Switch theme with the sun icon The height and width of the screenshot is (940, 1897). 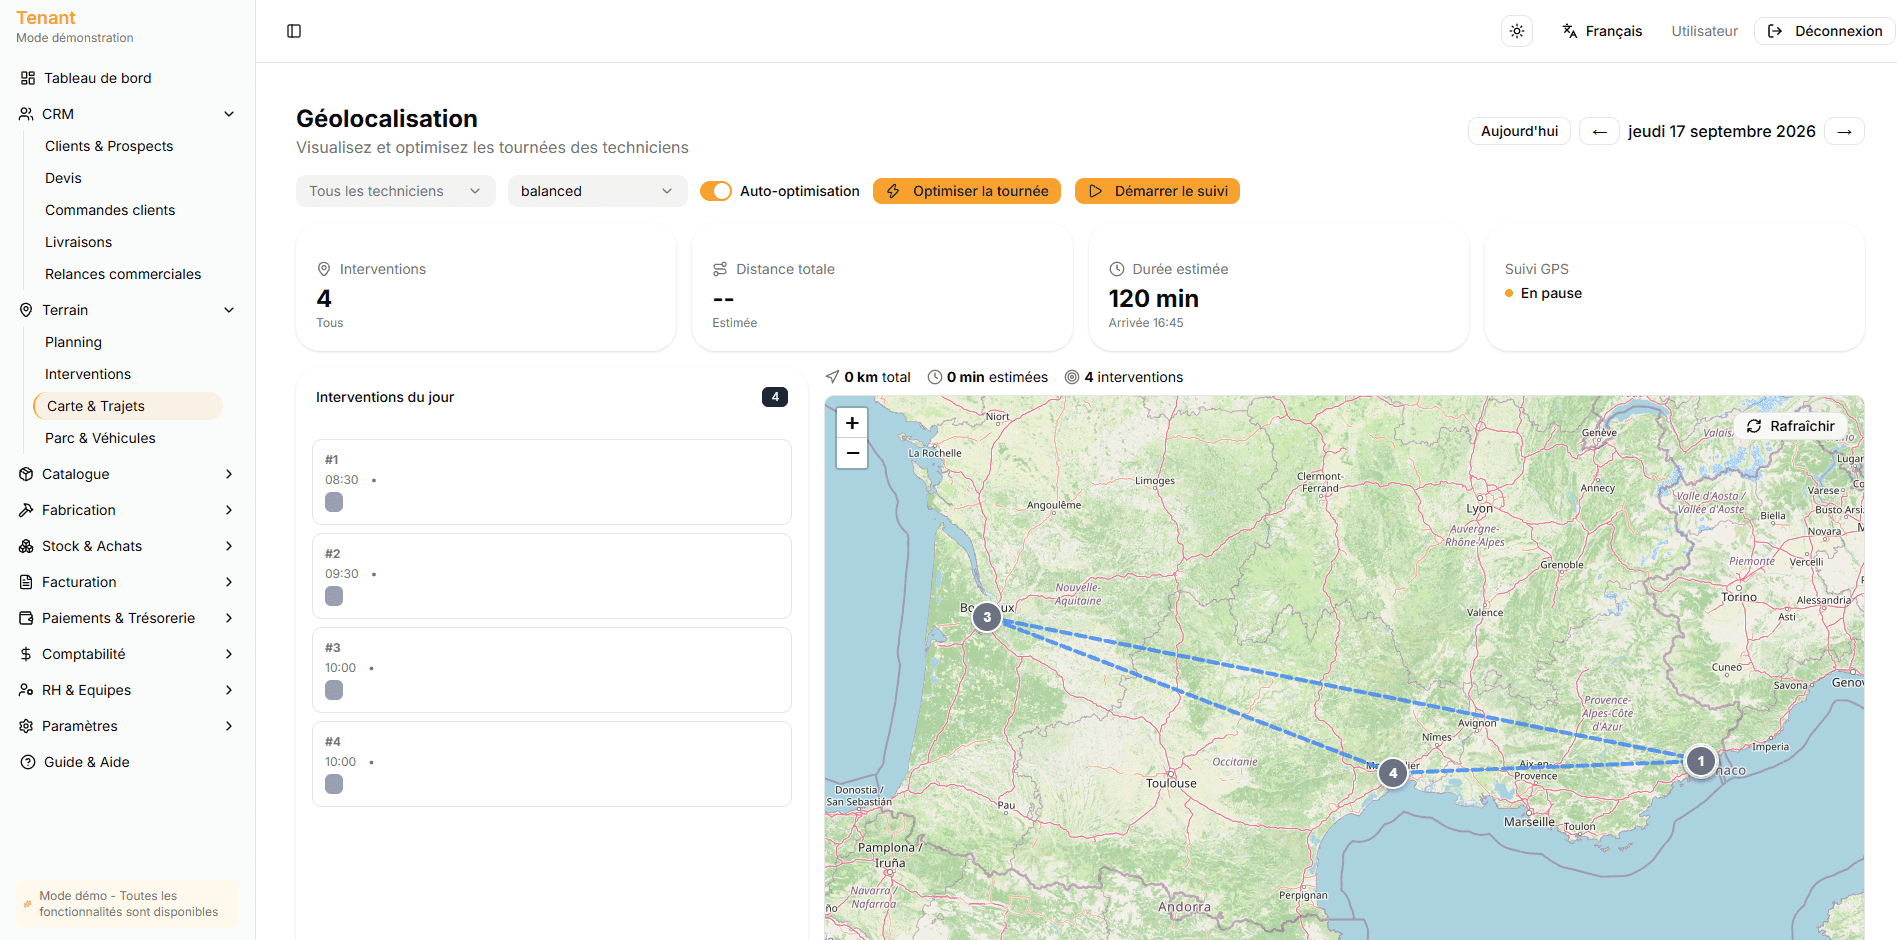coord(1517,31)
